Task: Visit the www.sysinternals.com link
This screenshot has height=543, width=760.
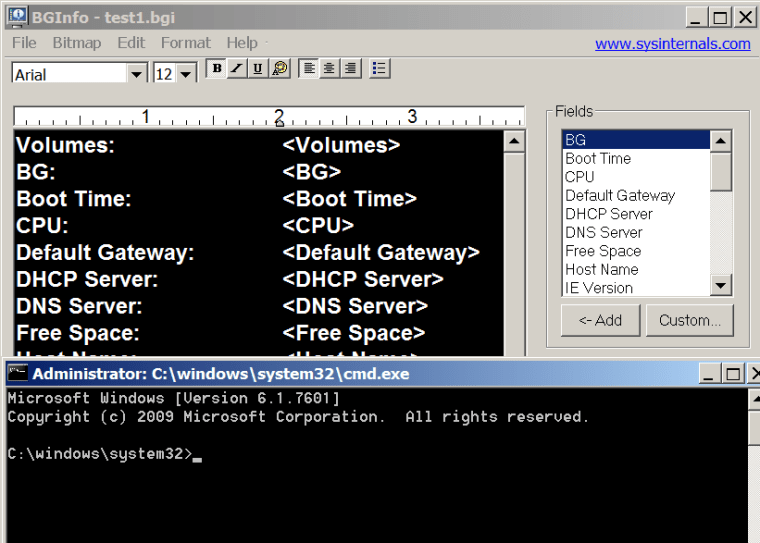Action: pyautogui.click(x=672, y=44)
